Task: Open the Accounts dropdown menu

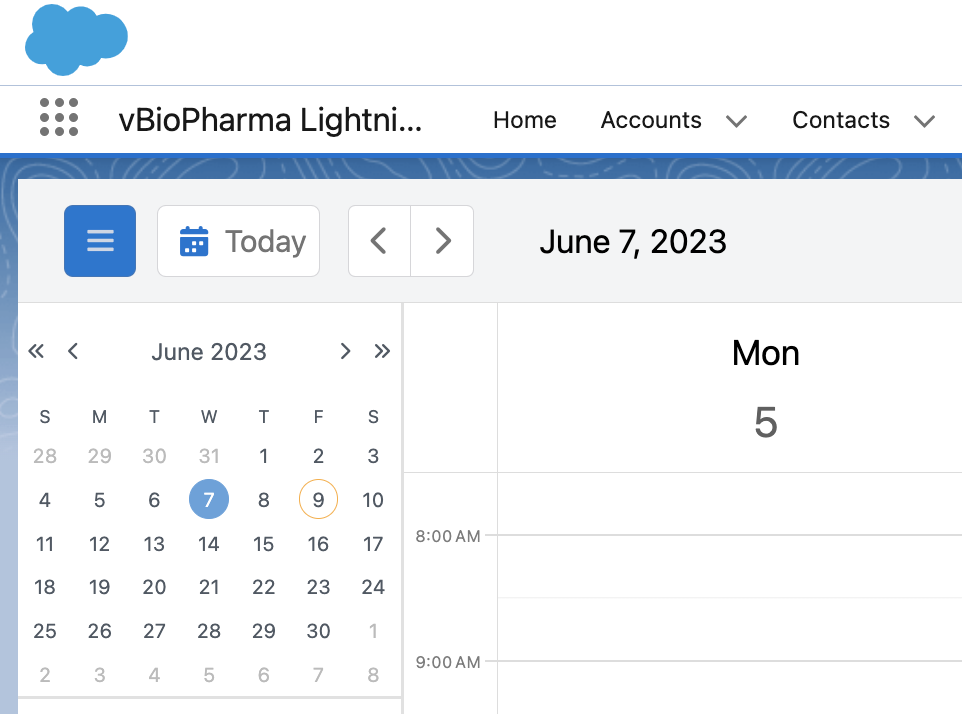Action: pos(737,120)
